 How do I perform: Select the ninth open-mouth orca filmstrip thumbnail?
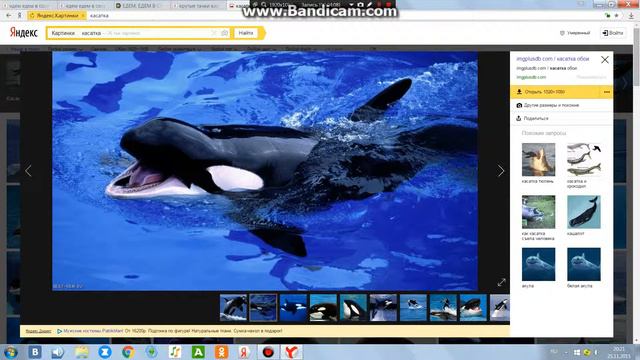473,308
